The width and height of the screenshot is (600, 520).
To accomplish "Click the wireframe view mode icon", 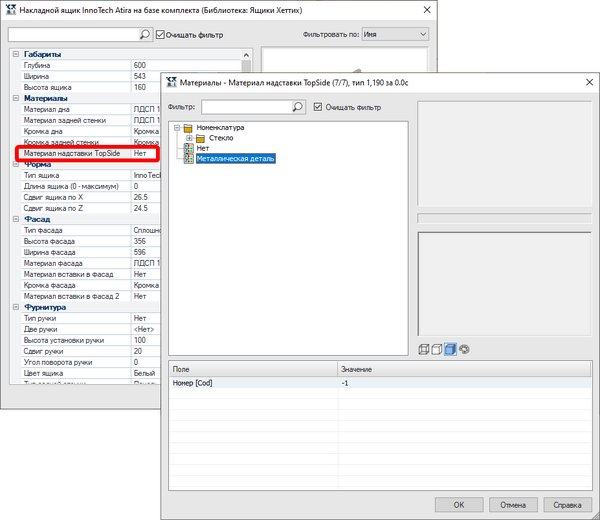I will pos(424,349).
